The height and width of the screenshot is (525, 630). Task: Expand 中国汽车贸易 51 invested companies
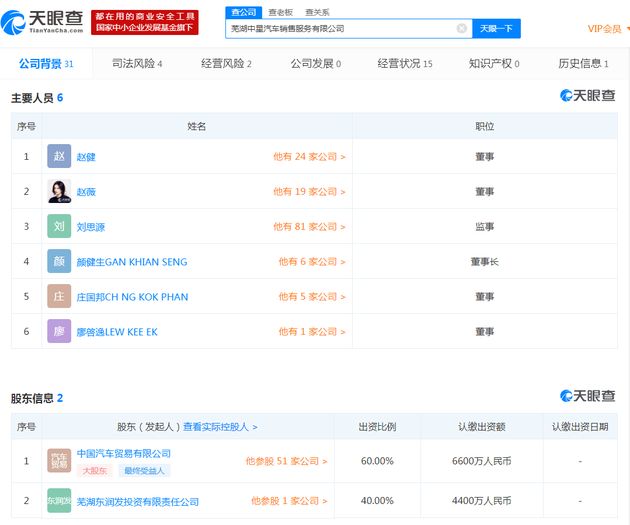(286, 461)
